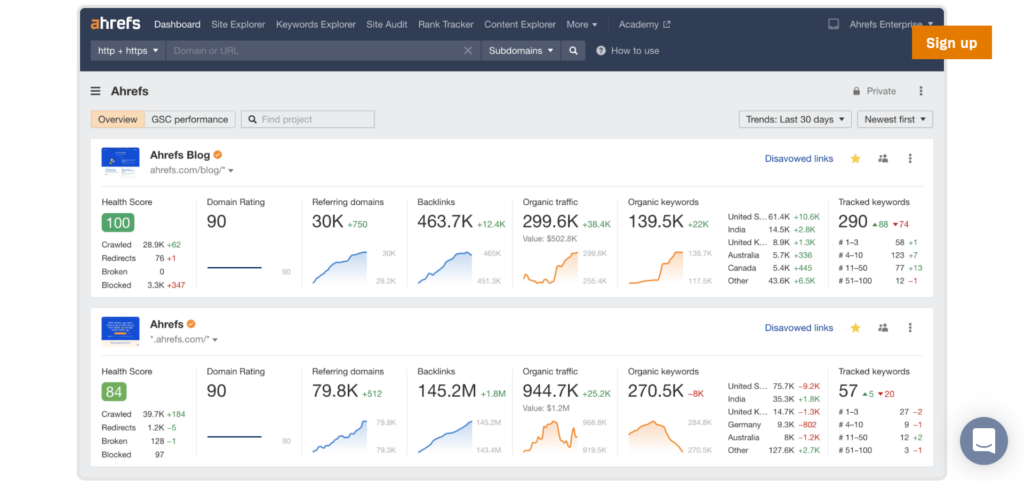Clear the Domain or URL field with X
Screen dimensions: 1024x481
468,50
